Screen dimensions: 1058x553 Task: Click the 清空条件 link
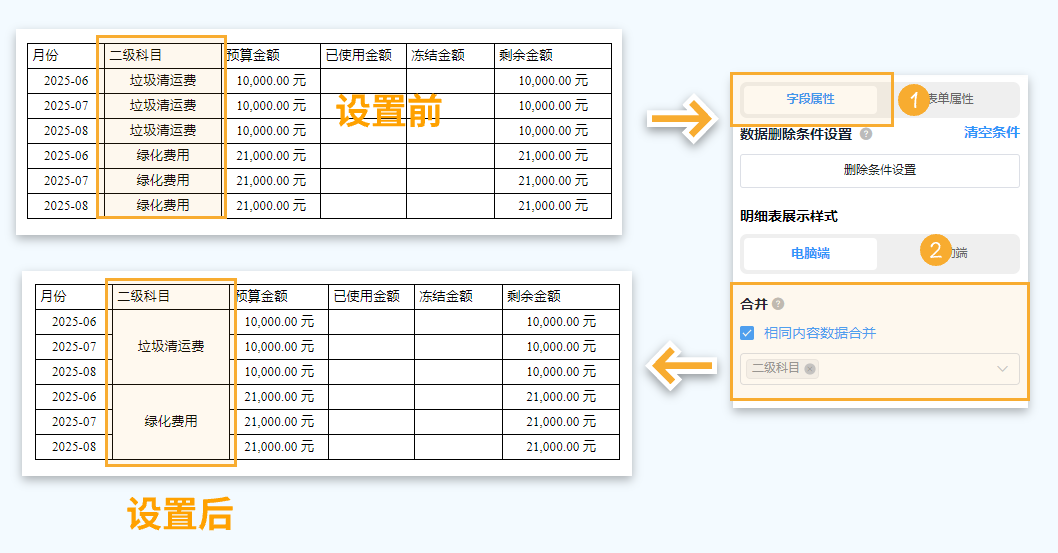pyautogui.click(x=991, y=133)
